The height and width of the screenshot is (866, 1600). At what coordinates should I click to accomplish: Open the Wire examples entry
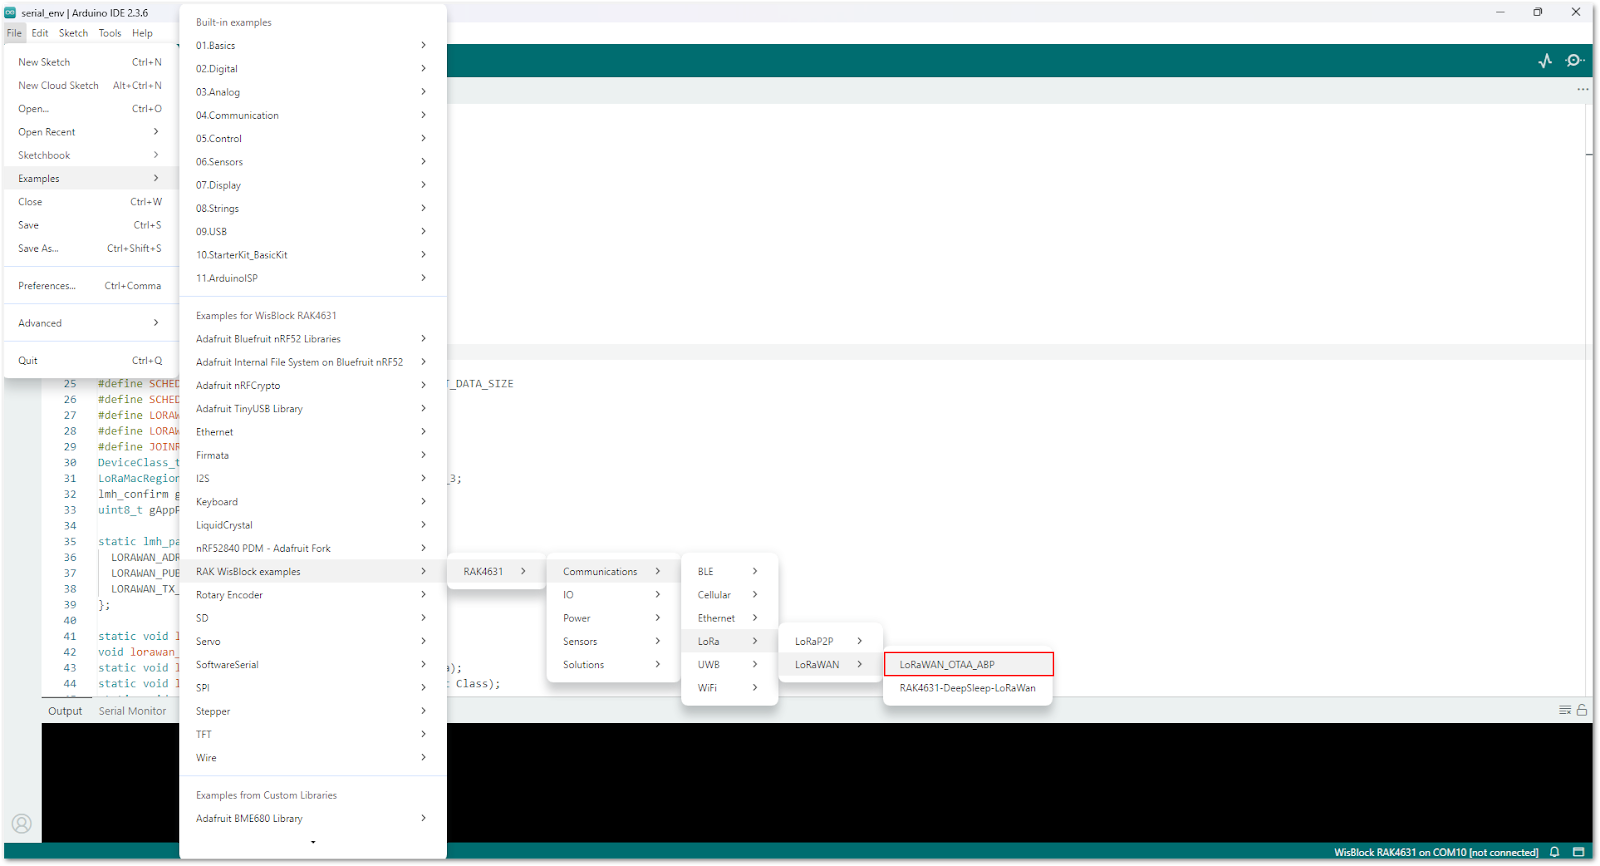[x=312, y=758]
